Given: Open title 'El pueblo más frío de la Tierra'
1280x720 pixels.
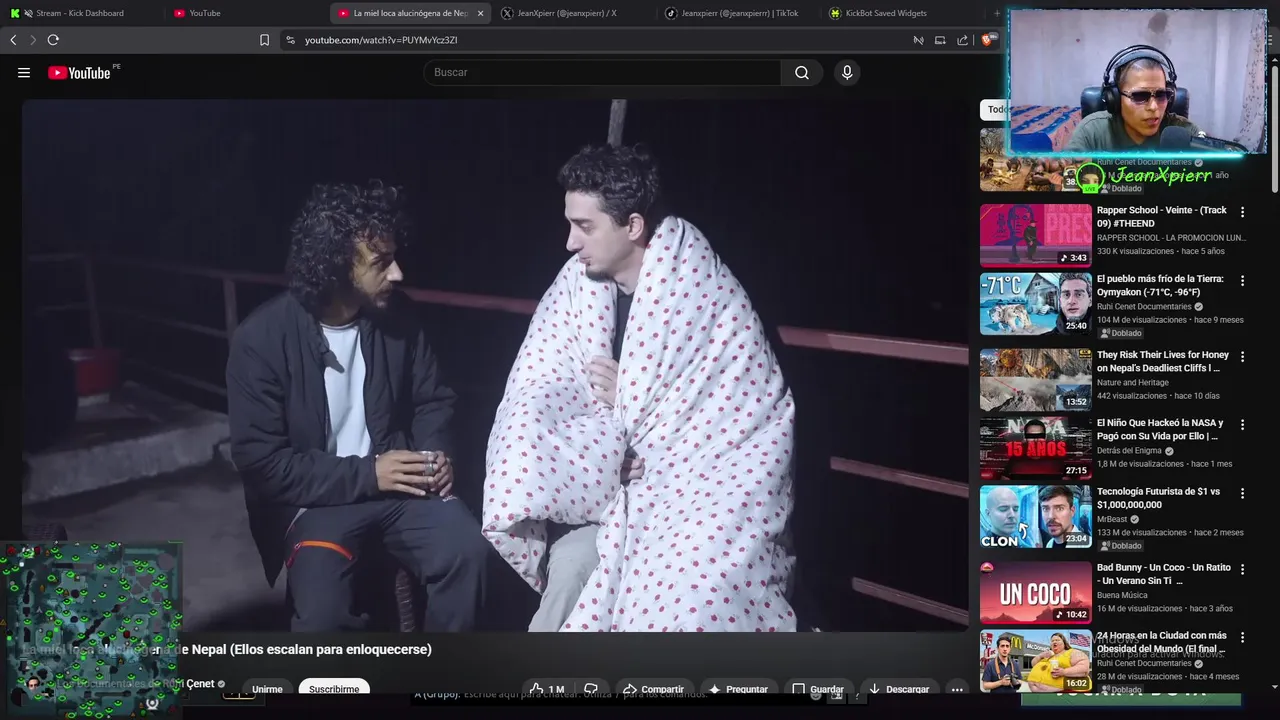Looking at the screenshot, I should [x=1160, y=285].
